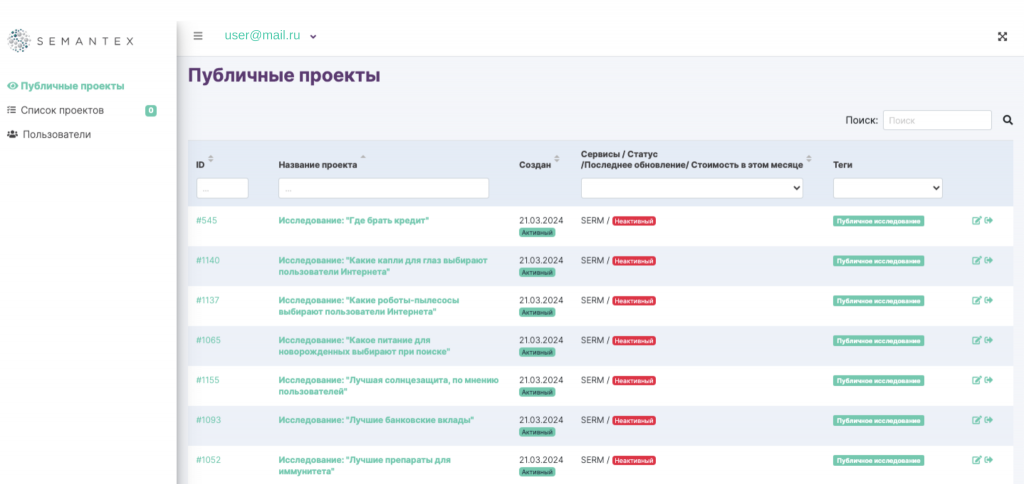1024x484 pixels.
Task: Edit project #1052 using pencil icon
Action: pyautogui.click(x=977, y=460)
